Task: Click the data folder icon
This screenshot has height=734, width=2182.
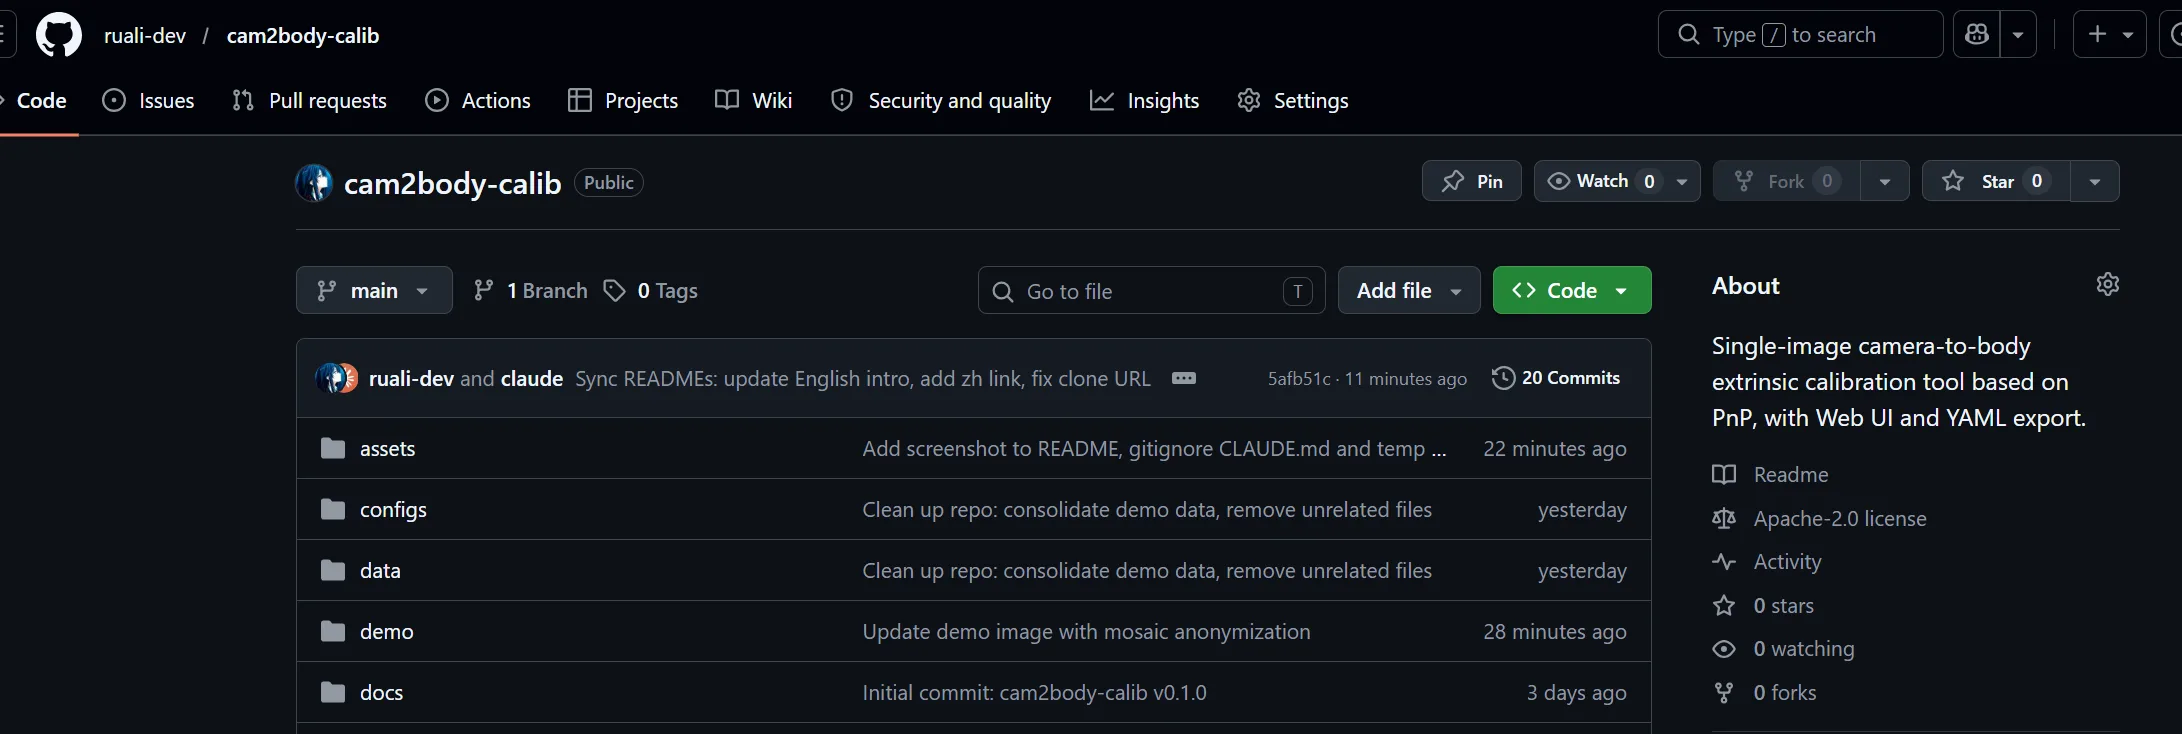Action: point(333,570)
